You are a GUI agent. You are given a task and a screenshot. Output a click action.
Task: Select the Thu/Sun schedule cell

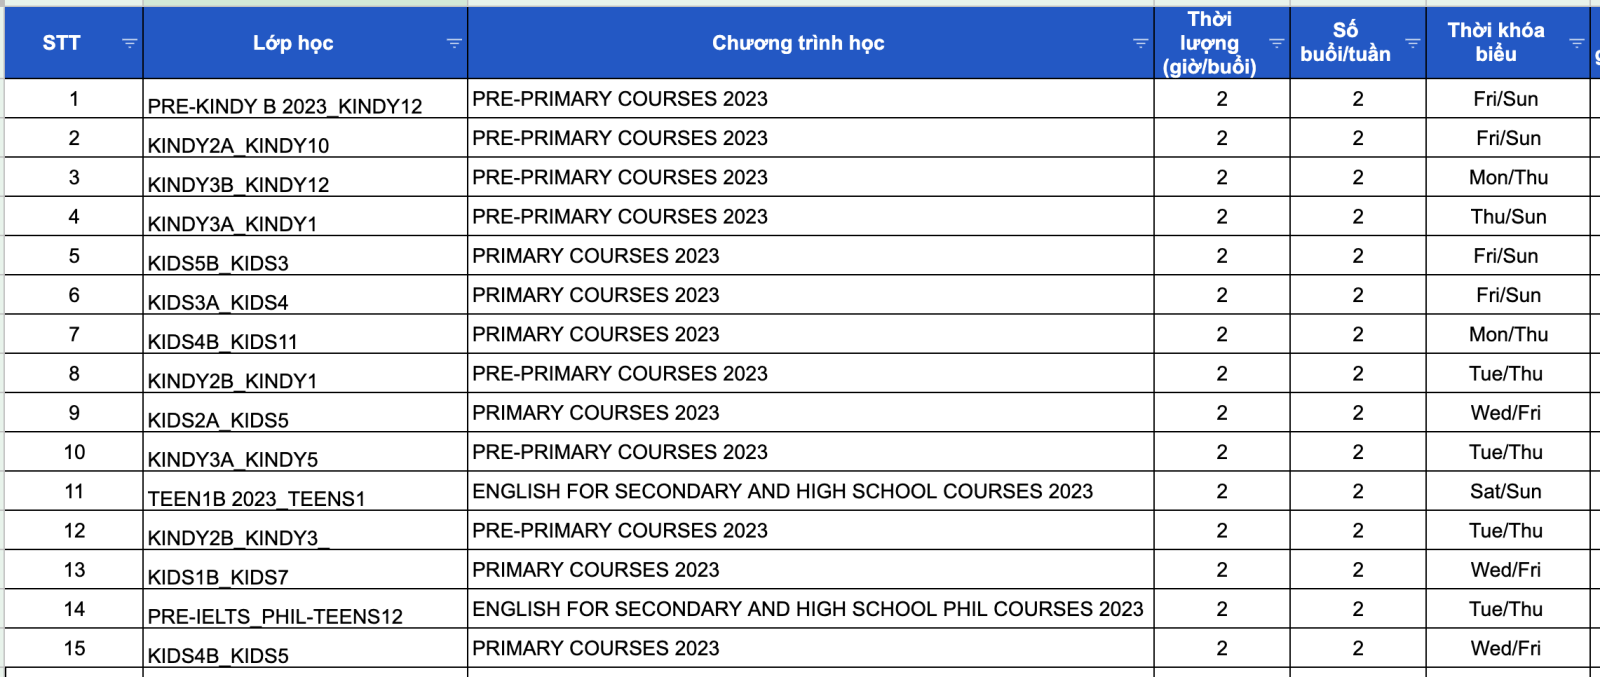click(1507, 216)
